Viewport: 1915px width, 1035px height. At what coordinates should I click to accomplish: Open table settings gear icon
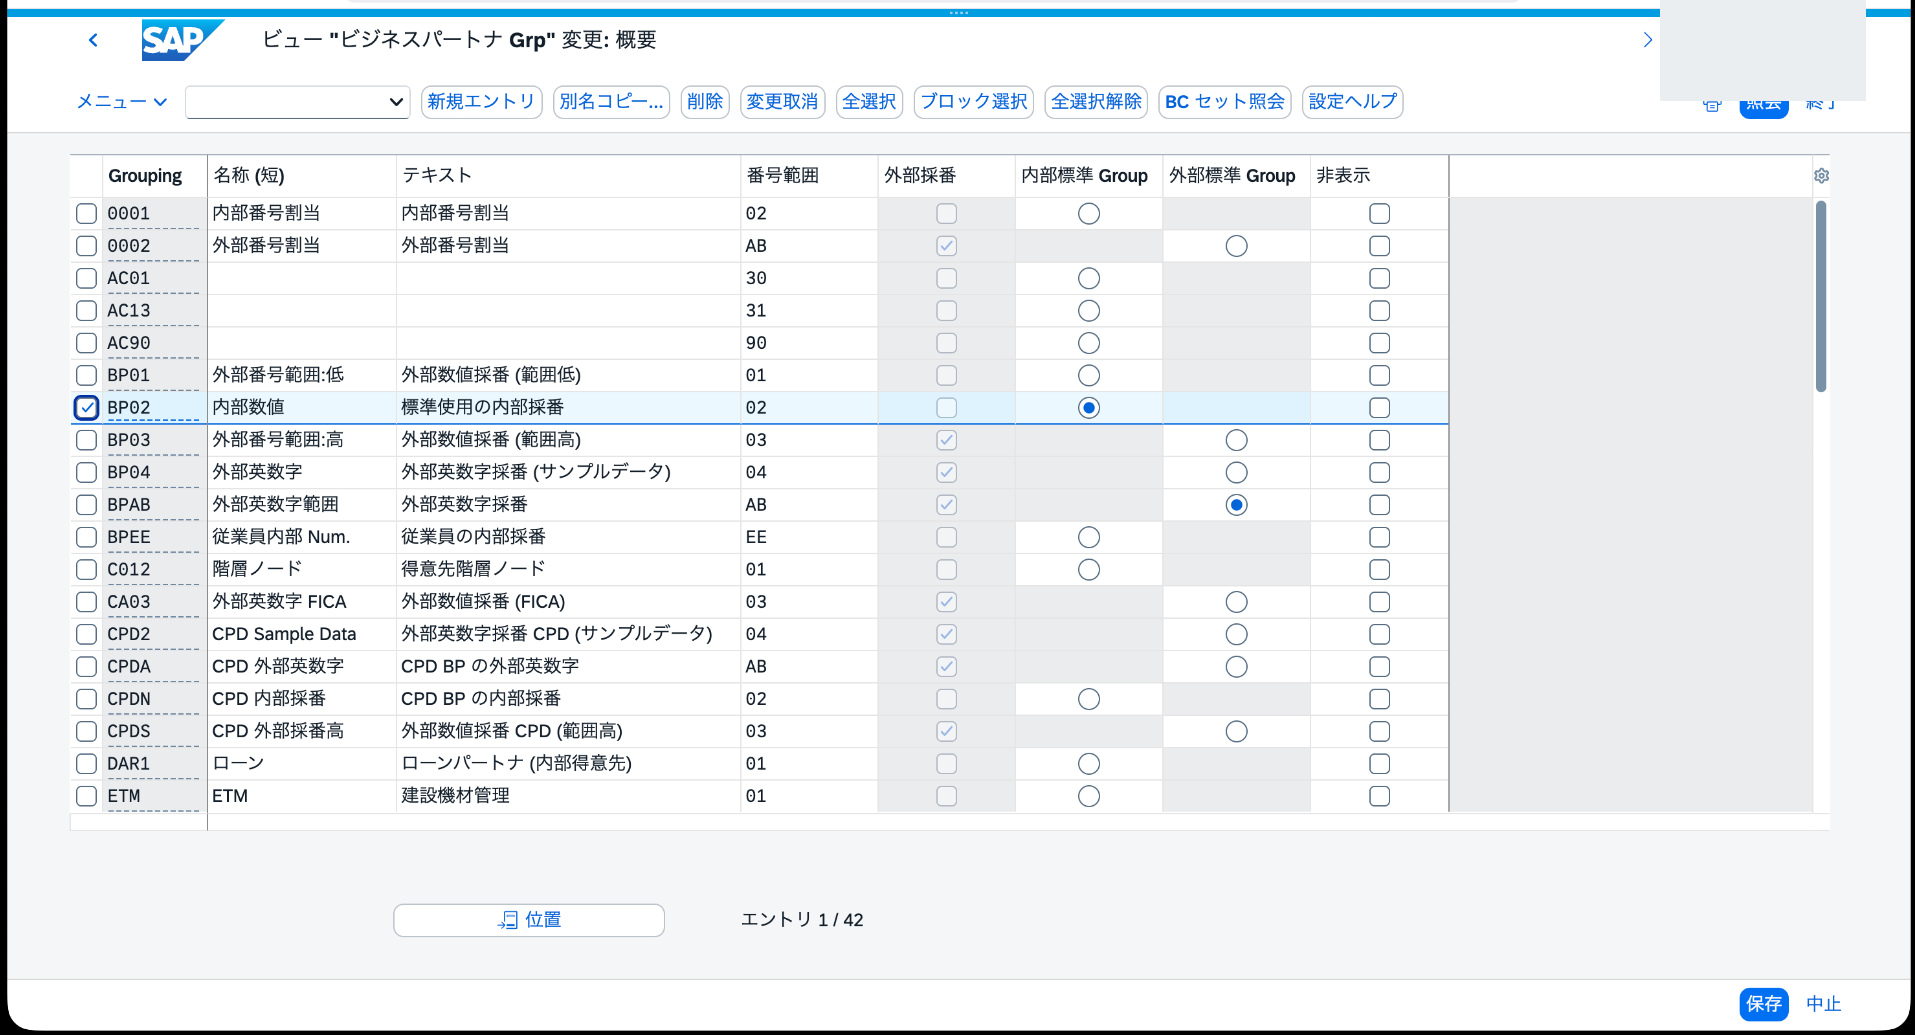pos(1822,176)
